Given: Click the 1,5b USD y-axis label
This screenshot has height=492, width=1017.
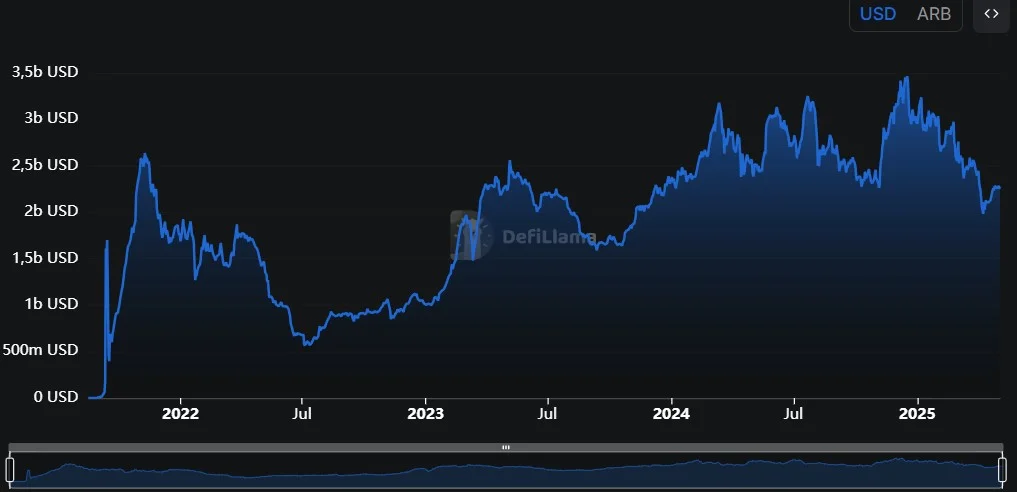Looking at the screenshot, I should point(45,257).
